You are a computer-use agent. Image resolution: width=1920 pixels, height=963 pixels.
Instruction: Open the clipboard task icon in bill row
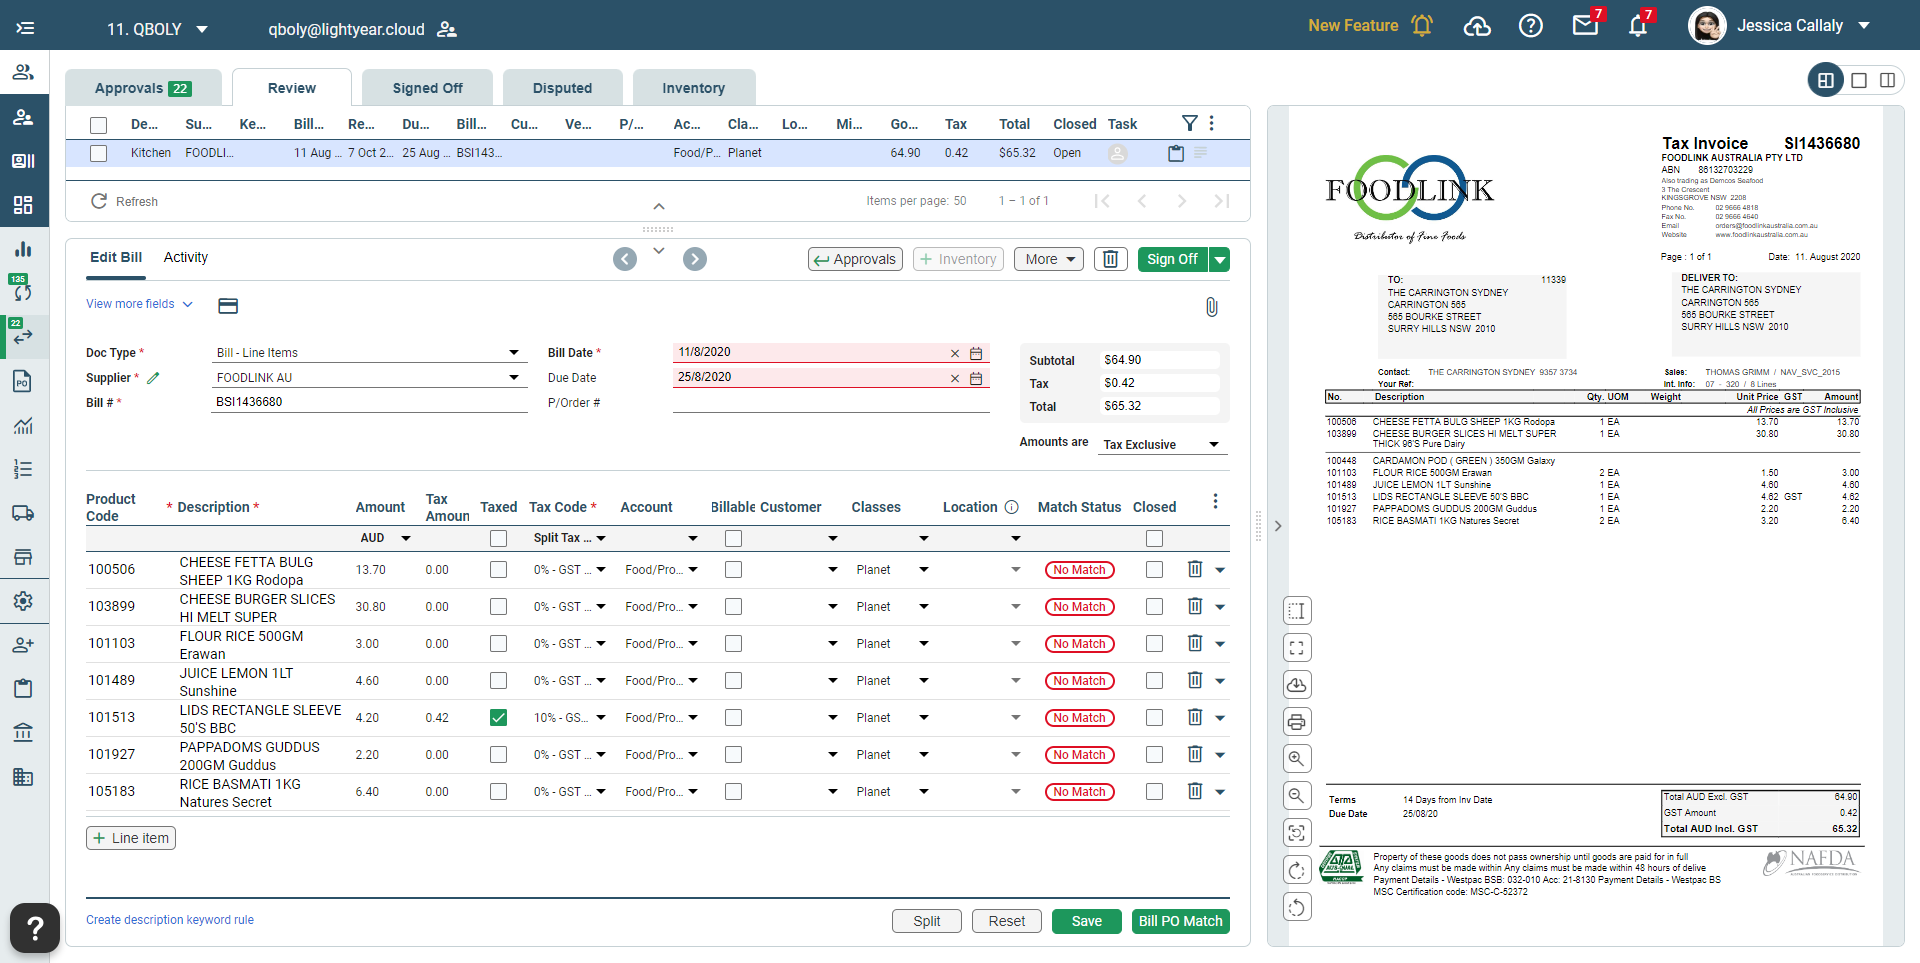[x=1176, y=153]
